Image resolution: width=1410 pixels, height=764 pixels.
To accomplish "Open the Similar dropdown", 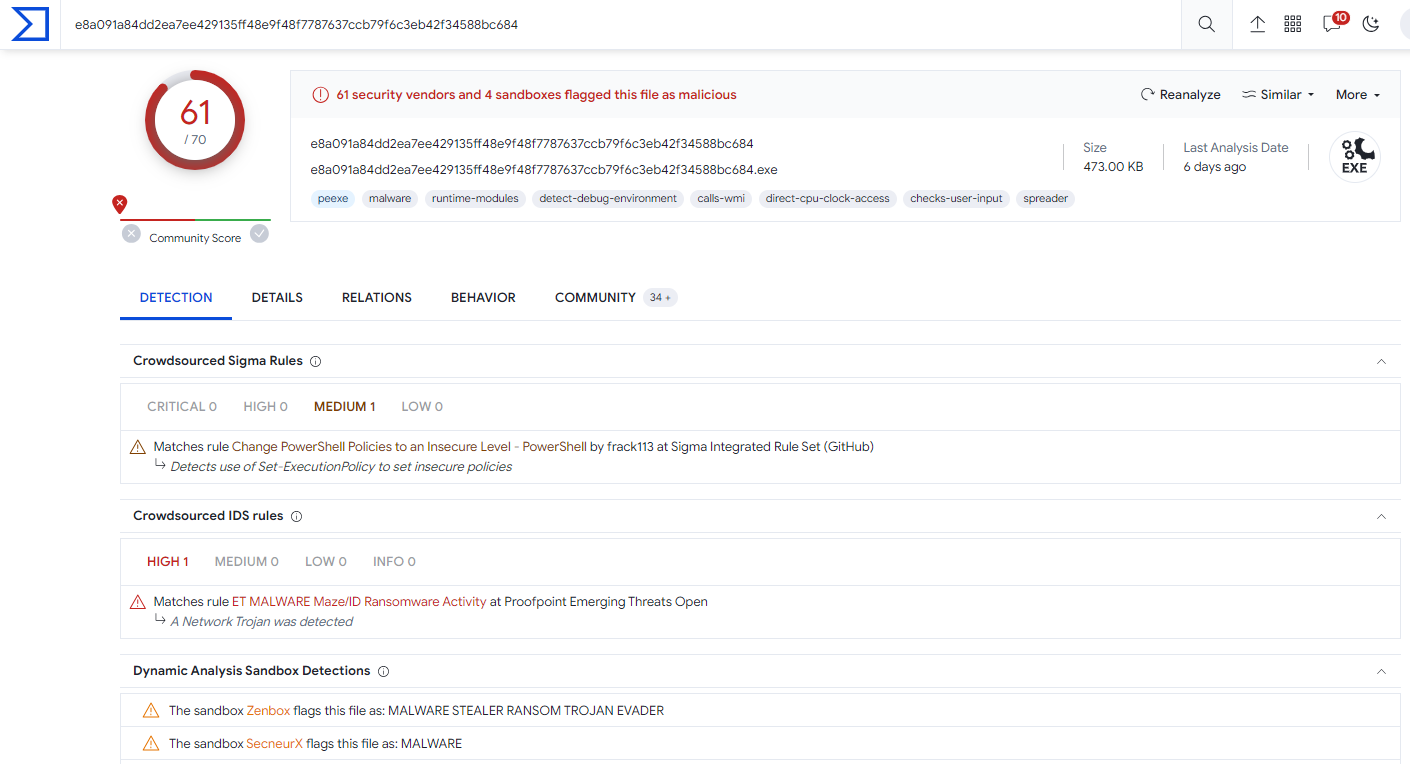I will [x=1278, y=94].
